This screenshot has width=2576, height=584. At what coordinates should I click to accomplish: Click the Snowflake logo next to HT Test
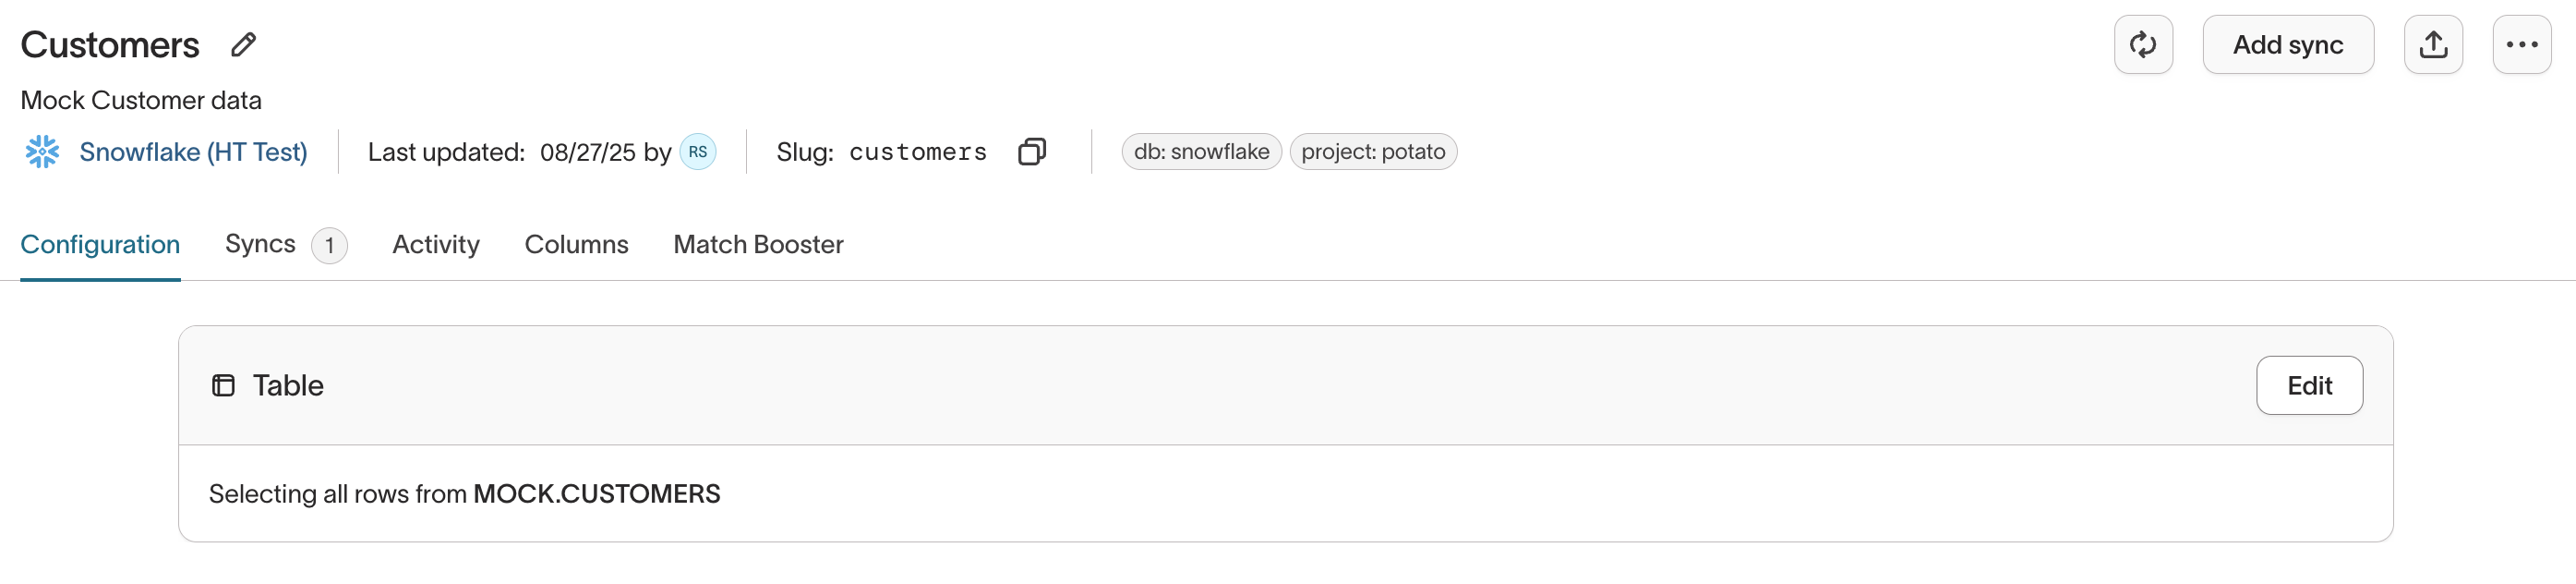coord(41,151)
